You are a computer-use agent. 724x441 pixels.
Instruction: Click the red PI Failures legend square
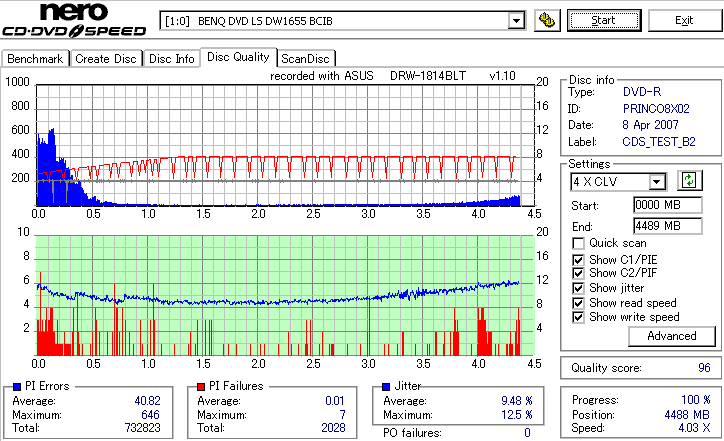coord(201,387)
